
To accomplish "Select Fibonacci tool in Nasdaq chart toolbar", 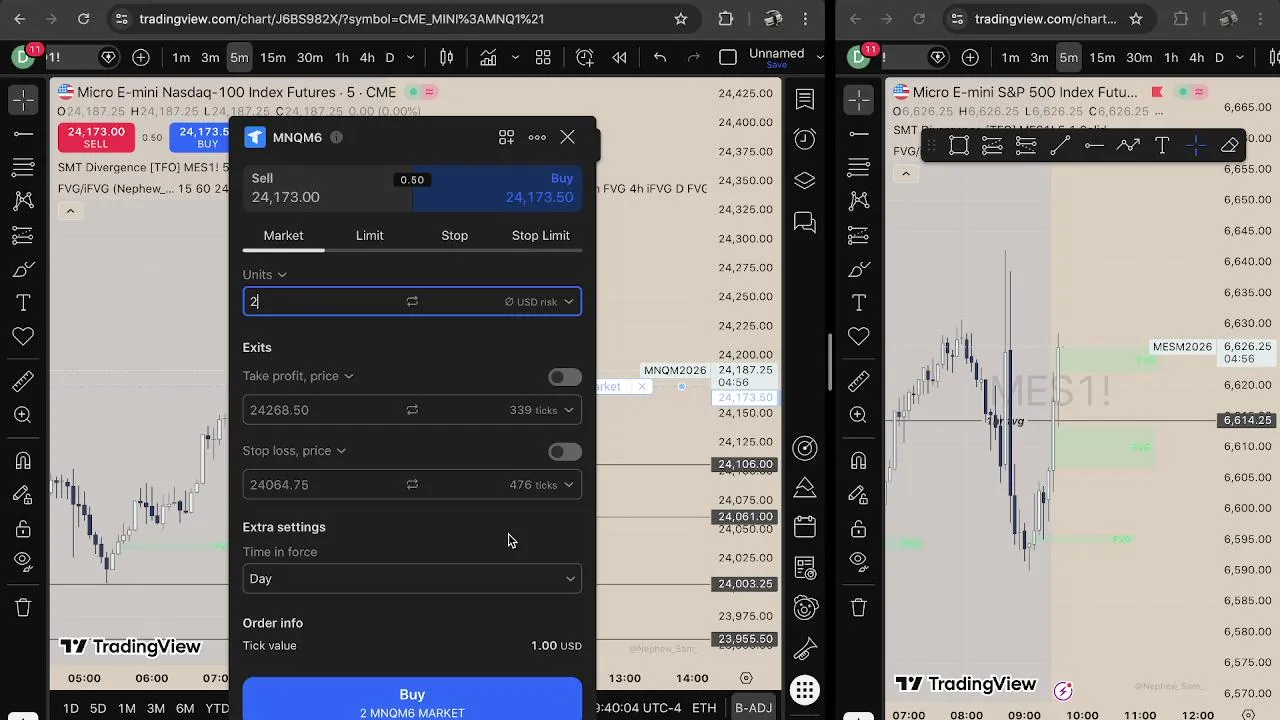I will point(23,167).
